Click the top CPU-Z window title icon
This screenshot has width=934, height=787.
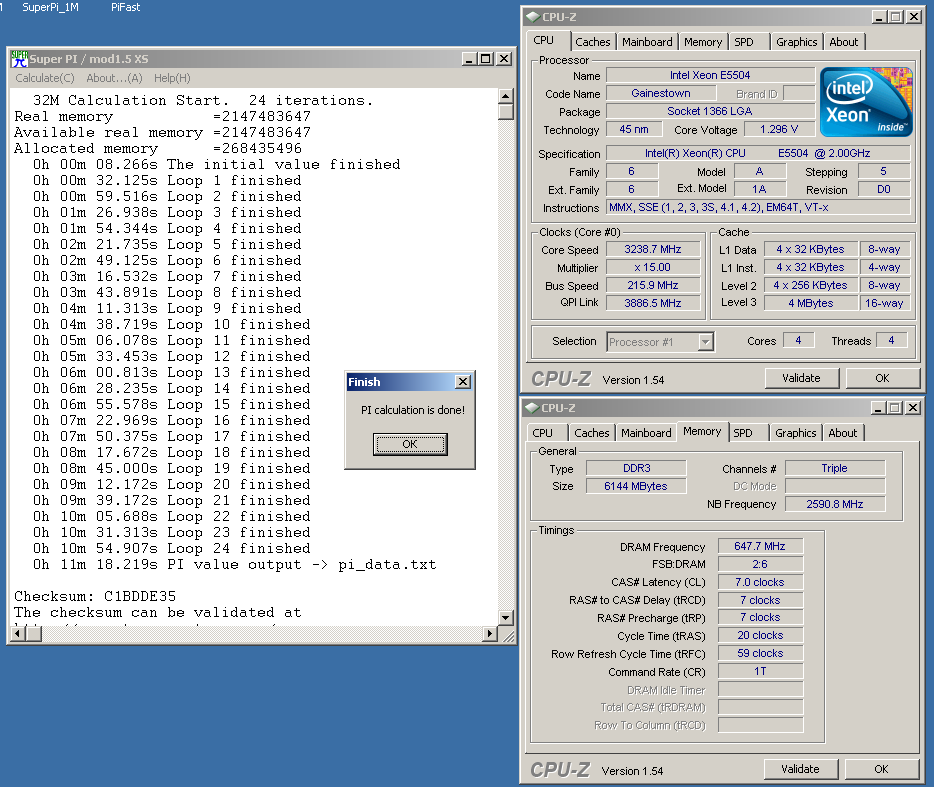tap(533, 17)
